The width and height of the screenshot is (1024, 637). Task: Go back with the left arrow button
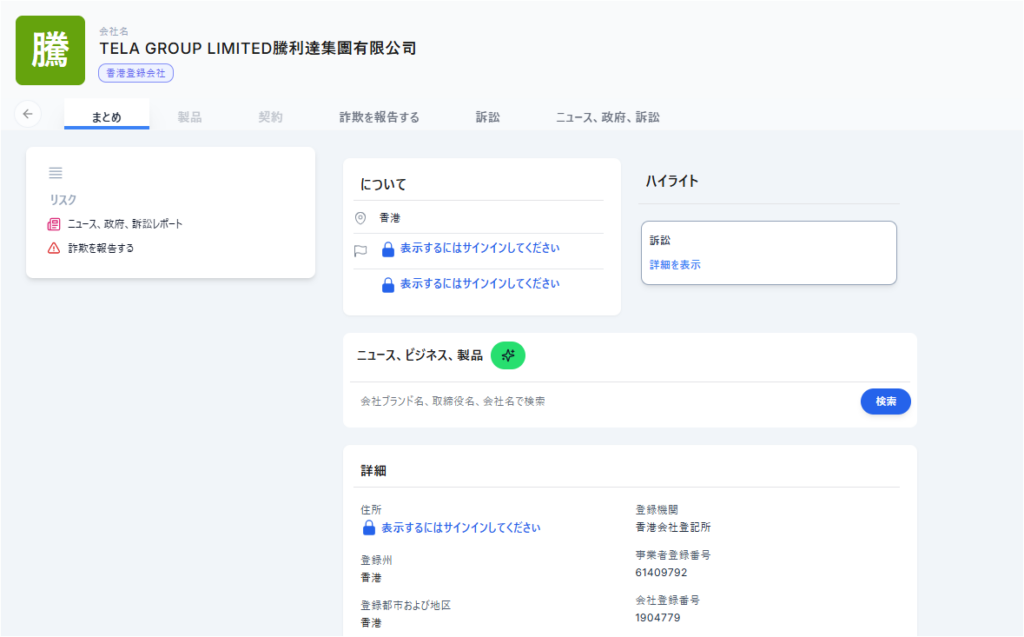tap(28, 114)
